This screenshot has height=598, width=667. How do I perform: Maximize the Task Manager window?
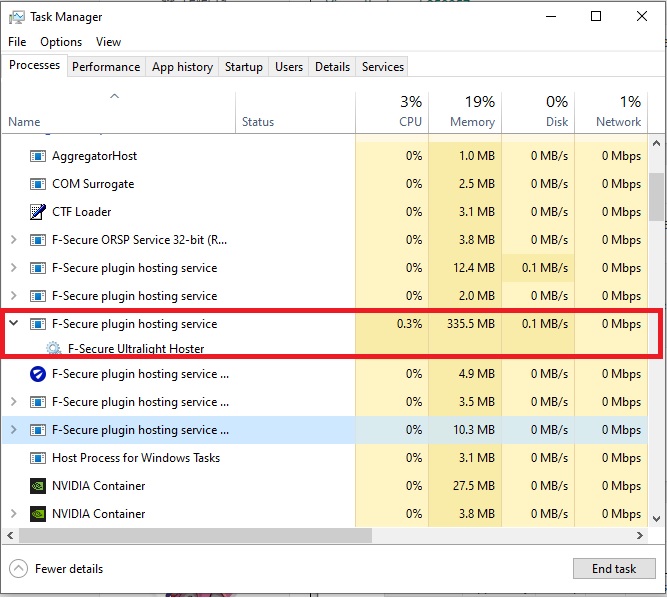(x=596, y=17)
